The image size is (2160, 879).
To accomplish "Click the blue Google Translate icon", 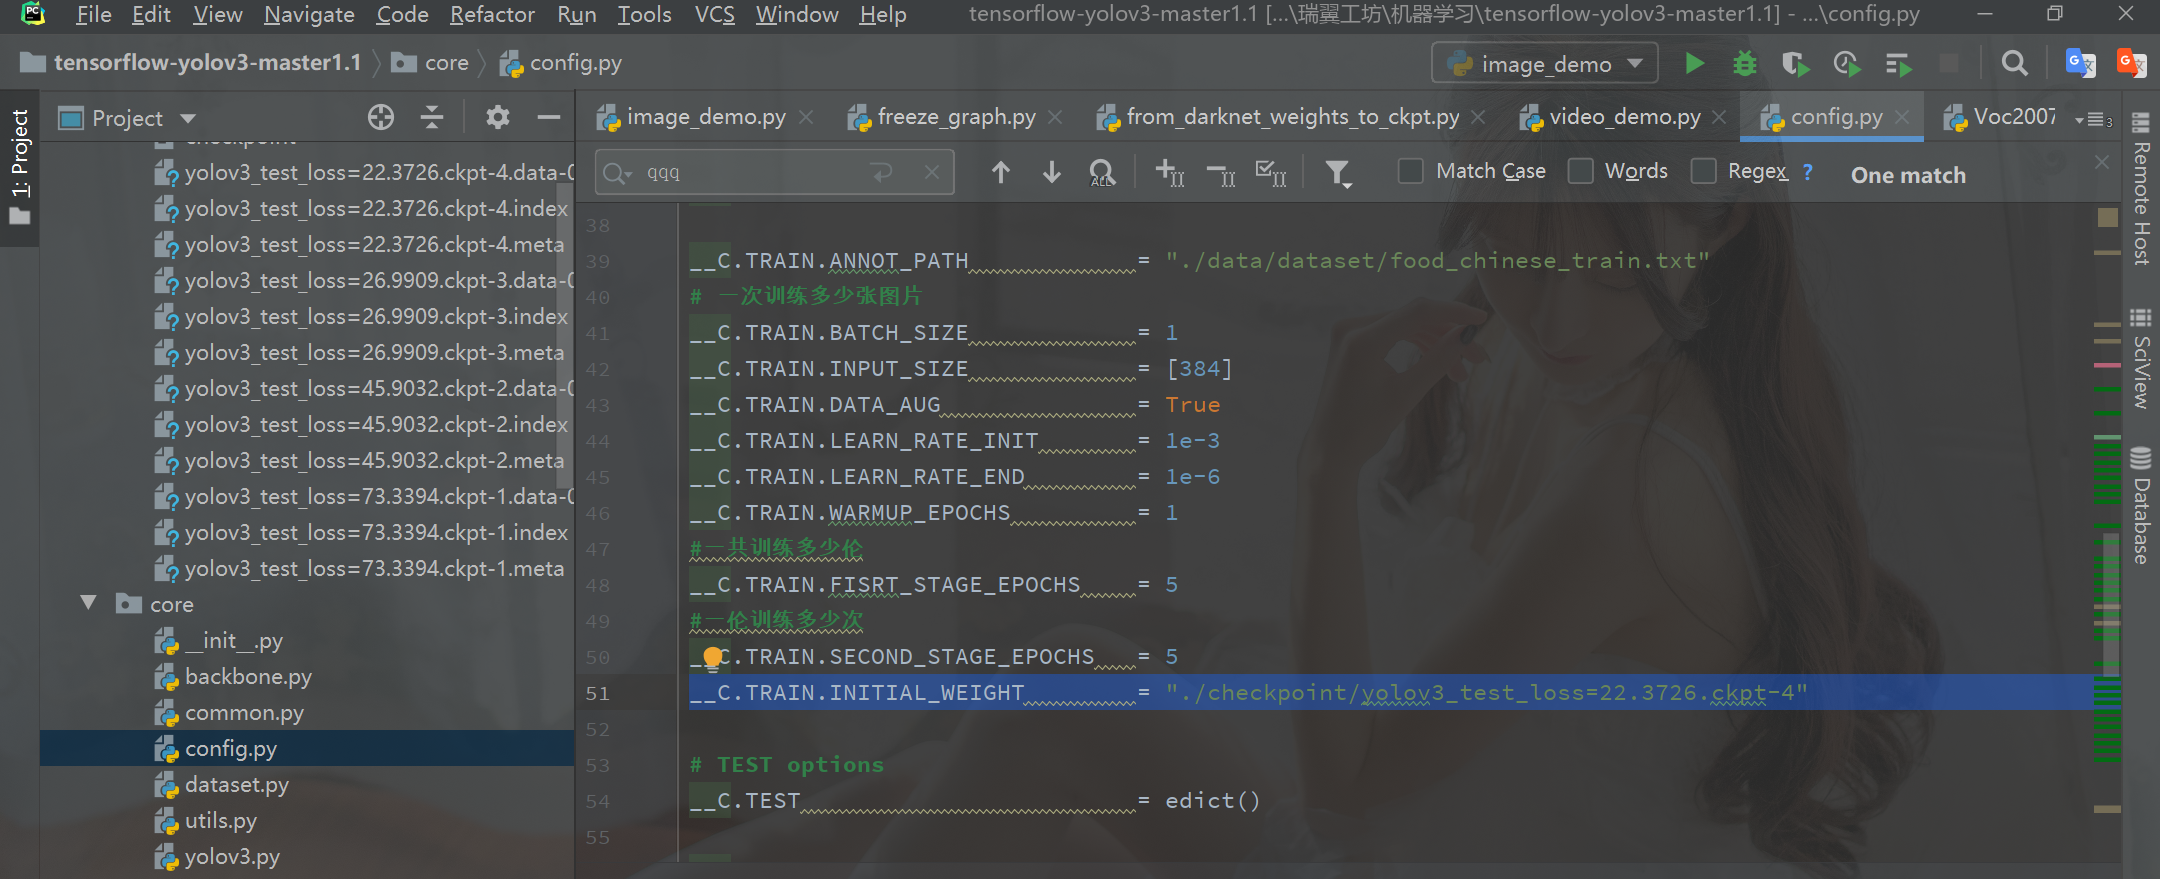I will (x=2081, y=64).
